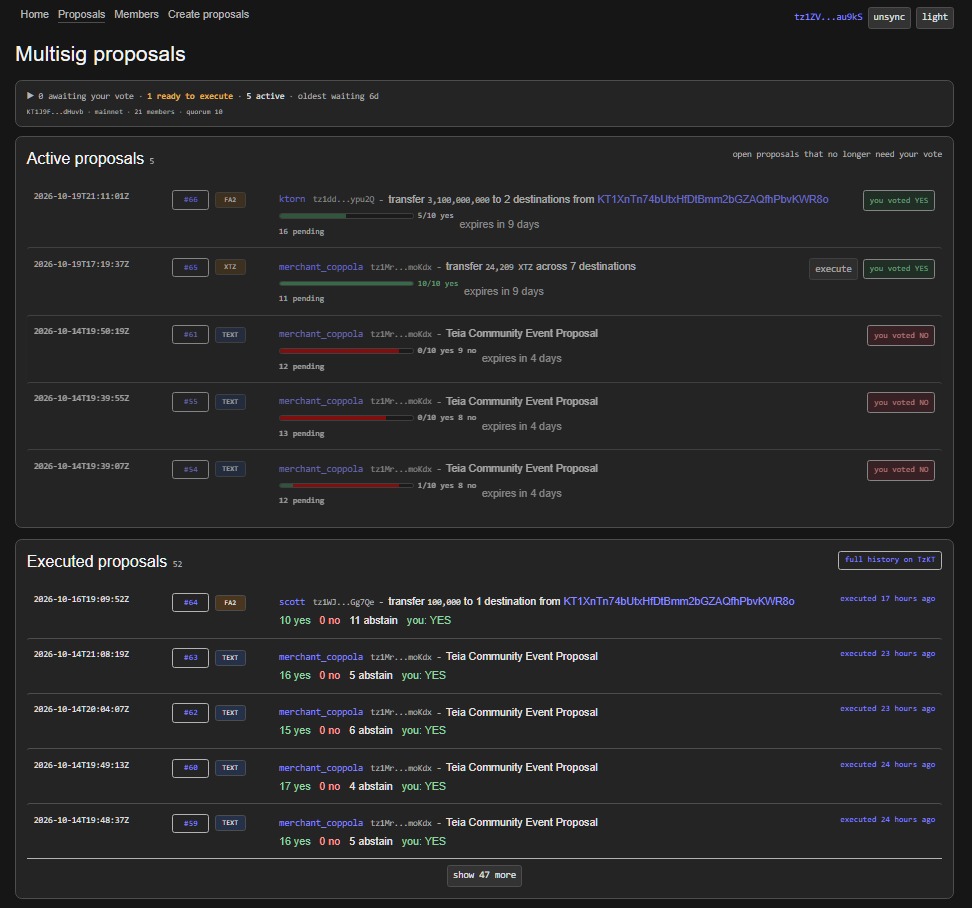972x908 pixels.
Task: Click the 'Active proposals' heading
Action: pos(85,159)
